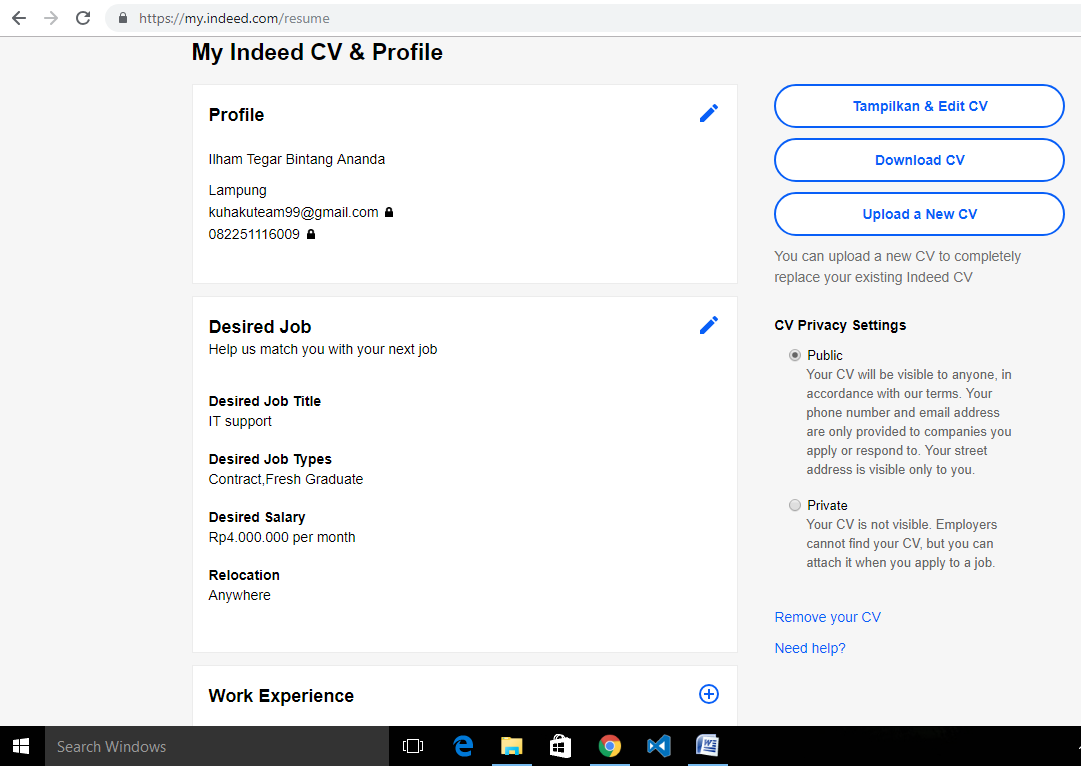Click Upload a New CV button
The height and width of the screenshot is (766, 1081).
tap(919, 214)
